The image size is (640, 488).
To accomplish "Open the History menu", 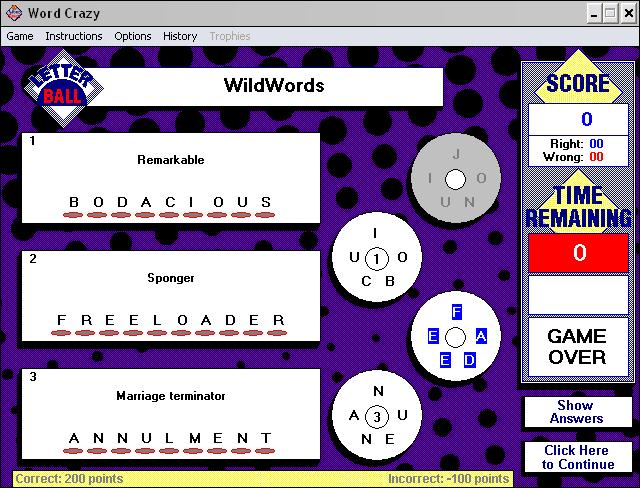I will pos(180,36).
